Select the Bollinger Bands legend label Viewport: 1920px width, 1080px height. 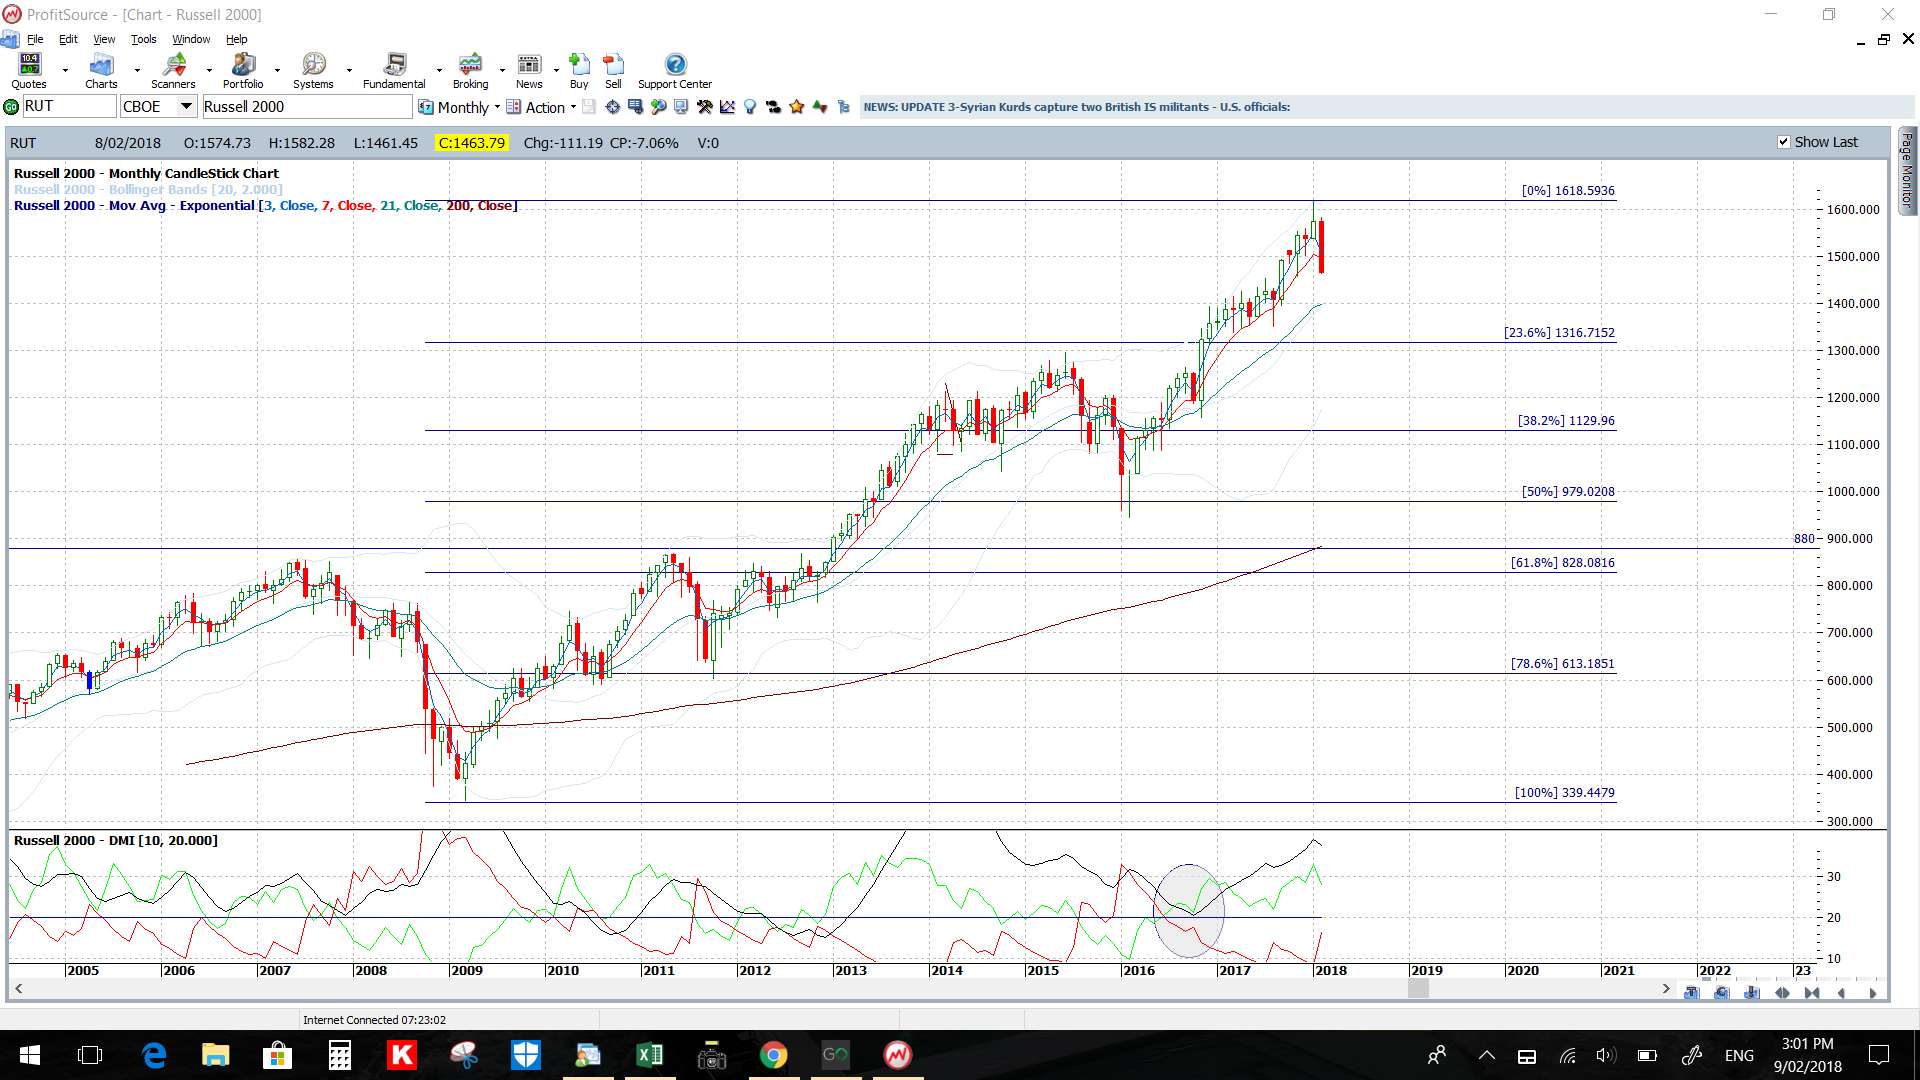[x=148, y=189]
